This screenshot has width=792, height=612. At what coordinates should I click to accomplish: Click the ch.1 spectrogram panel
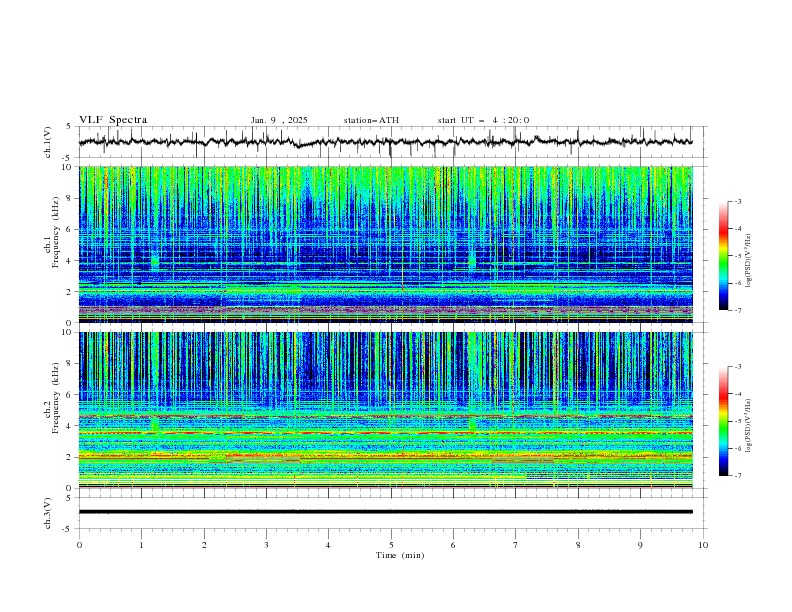[385, 244]
